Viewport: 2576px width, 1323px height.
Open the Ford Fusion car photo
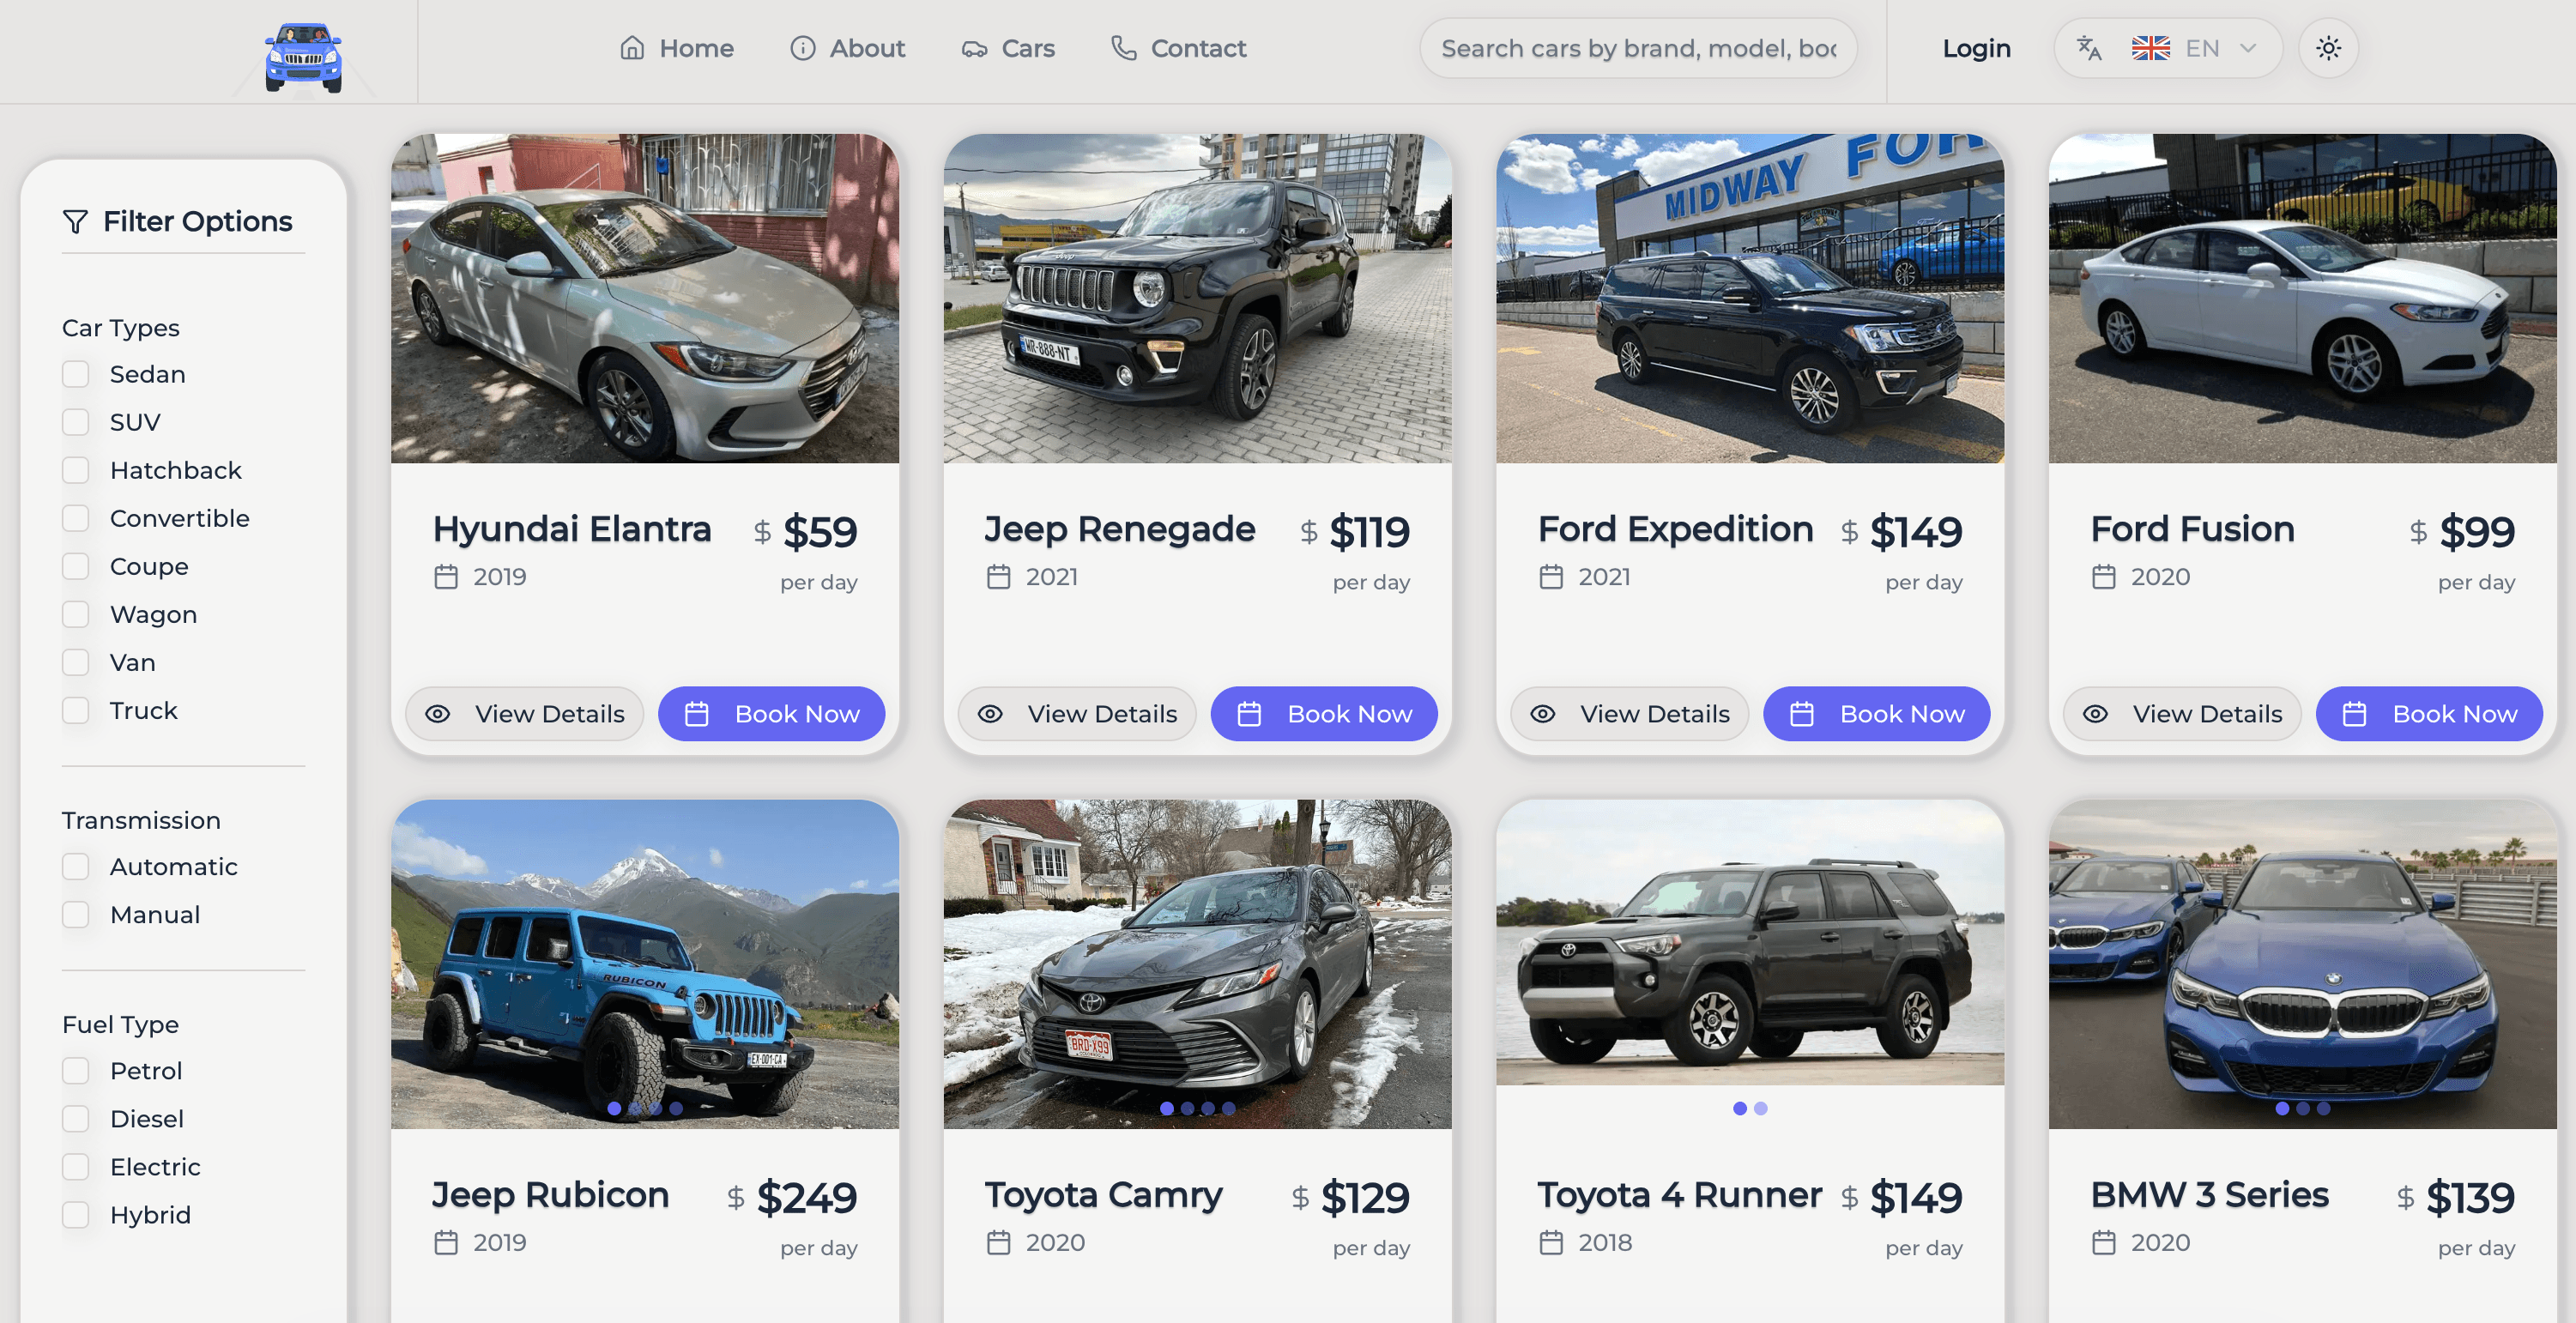pyautogui.click(x=2302, y=298)
